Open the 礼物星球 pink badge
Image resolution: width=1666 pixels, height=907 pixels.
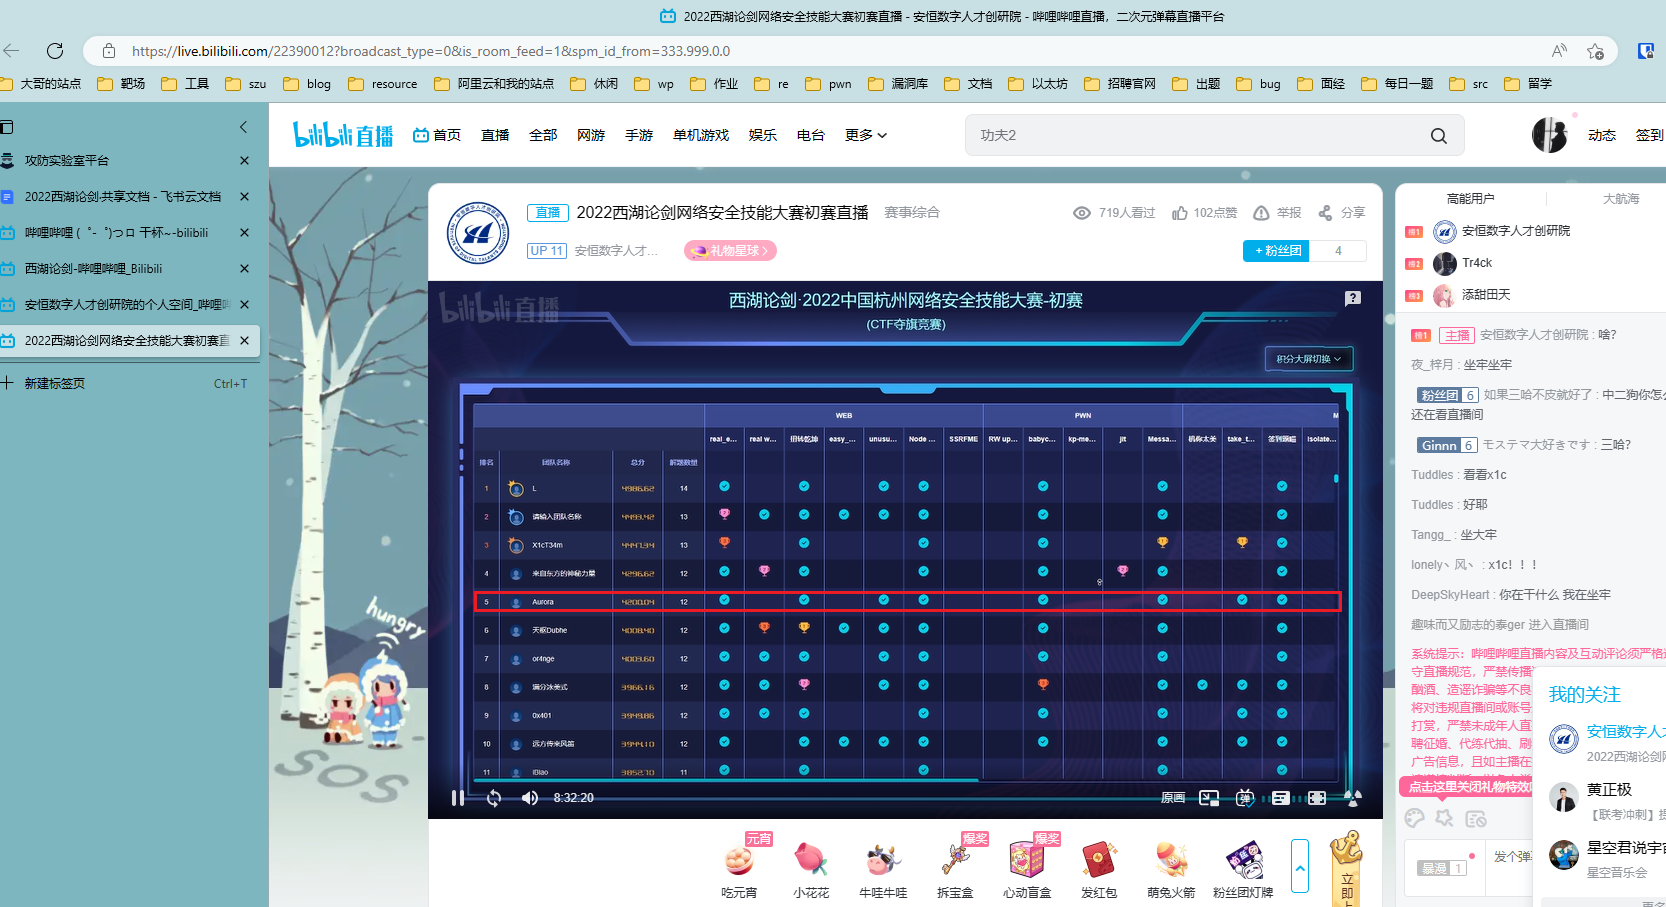[730, 251]
